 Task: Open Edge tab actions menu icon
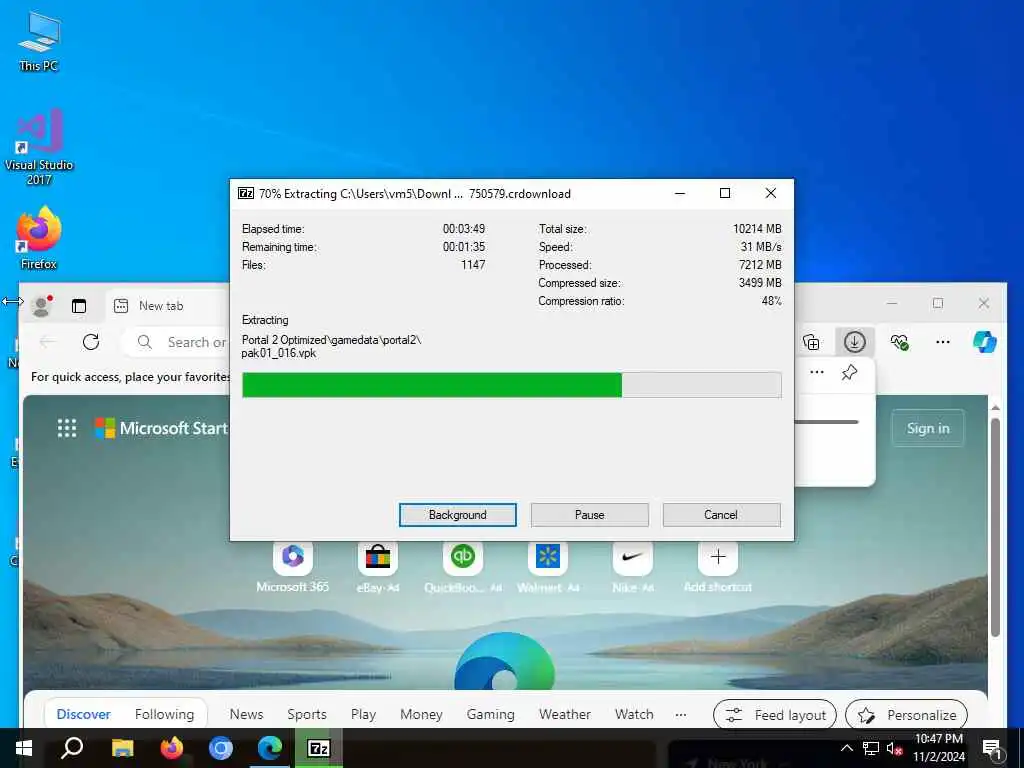79,306
